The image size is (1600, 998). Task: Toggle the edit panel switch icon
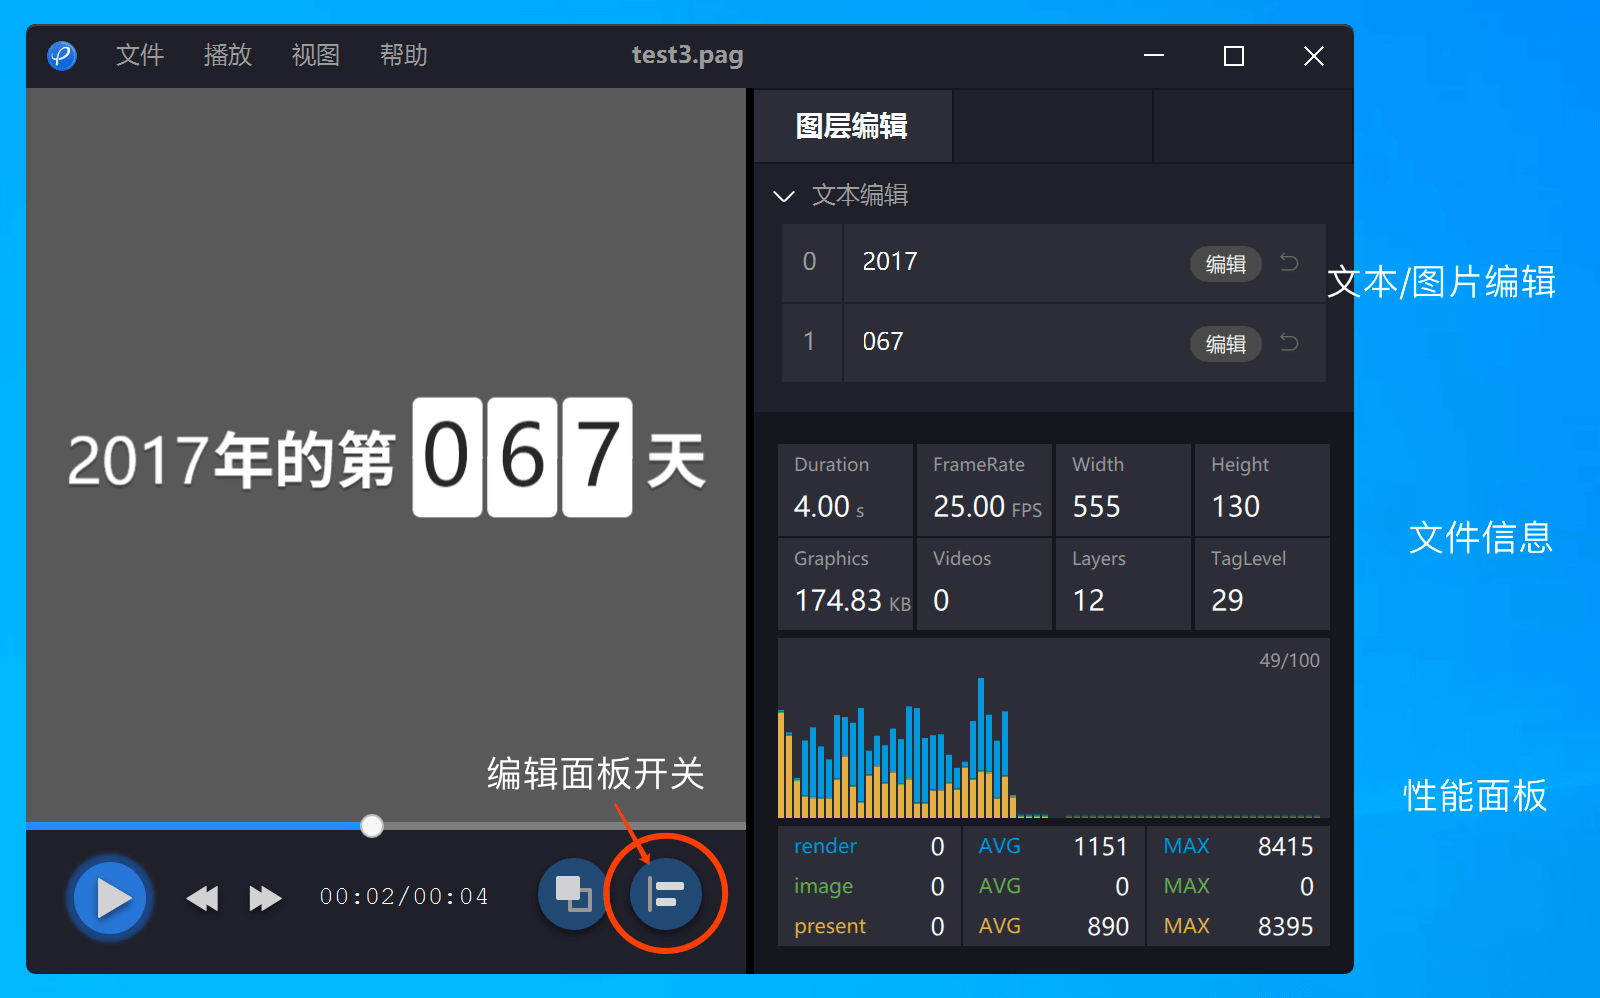pyautogui.click(x=664, y=893)
